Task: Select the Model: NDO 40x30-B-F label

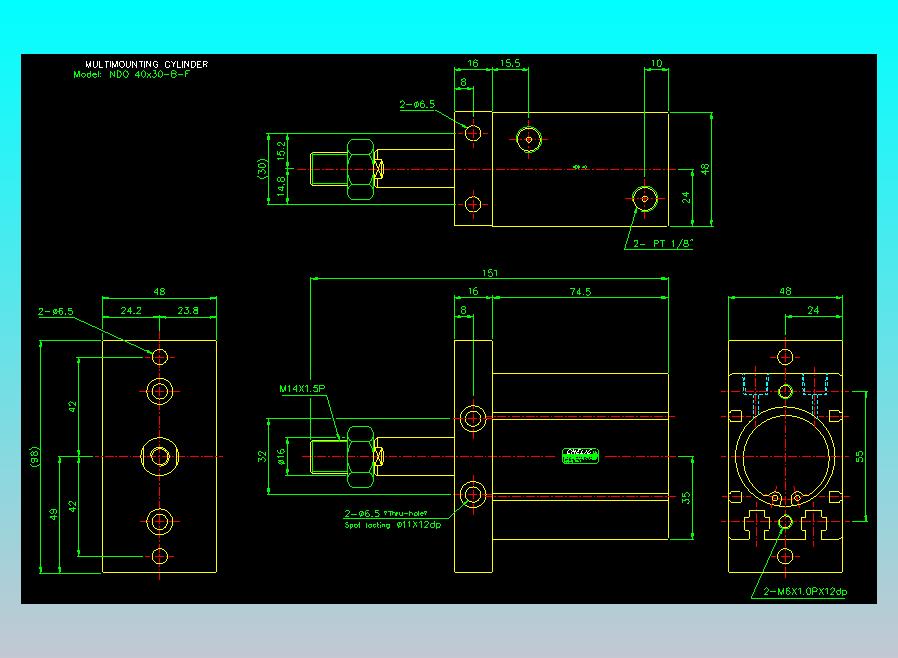Action: pyautogui.click(x=132, y=74)
